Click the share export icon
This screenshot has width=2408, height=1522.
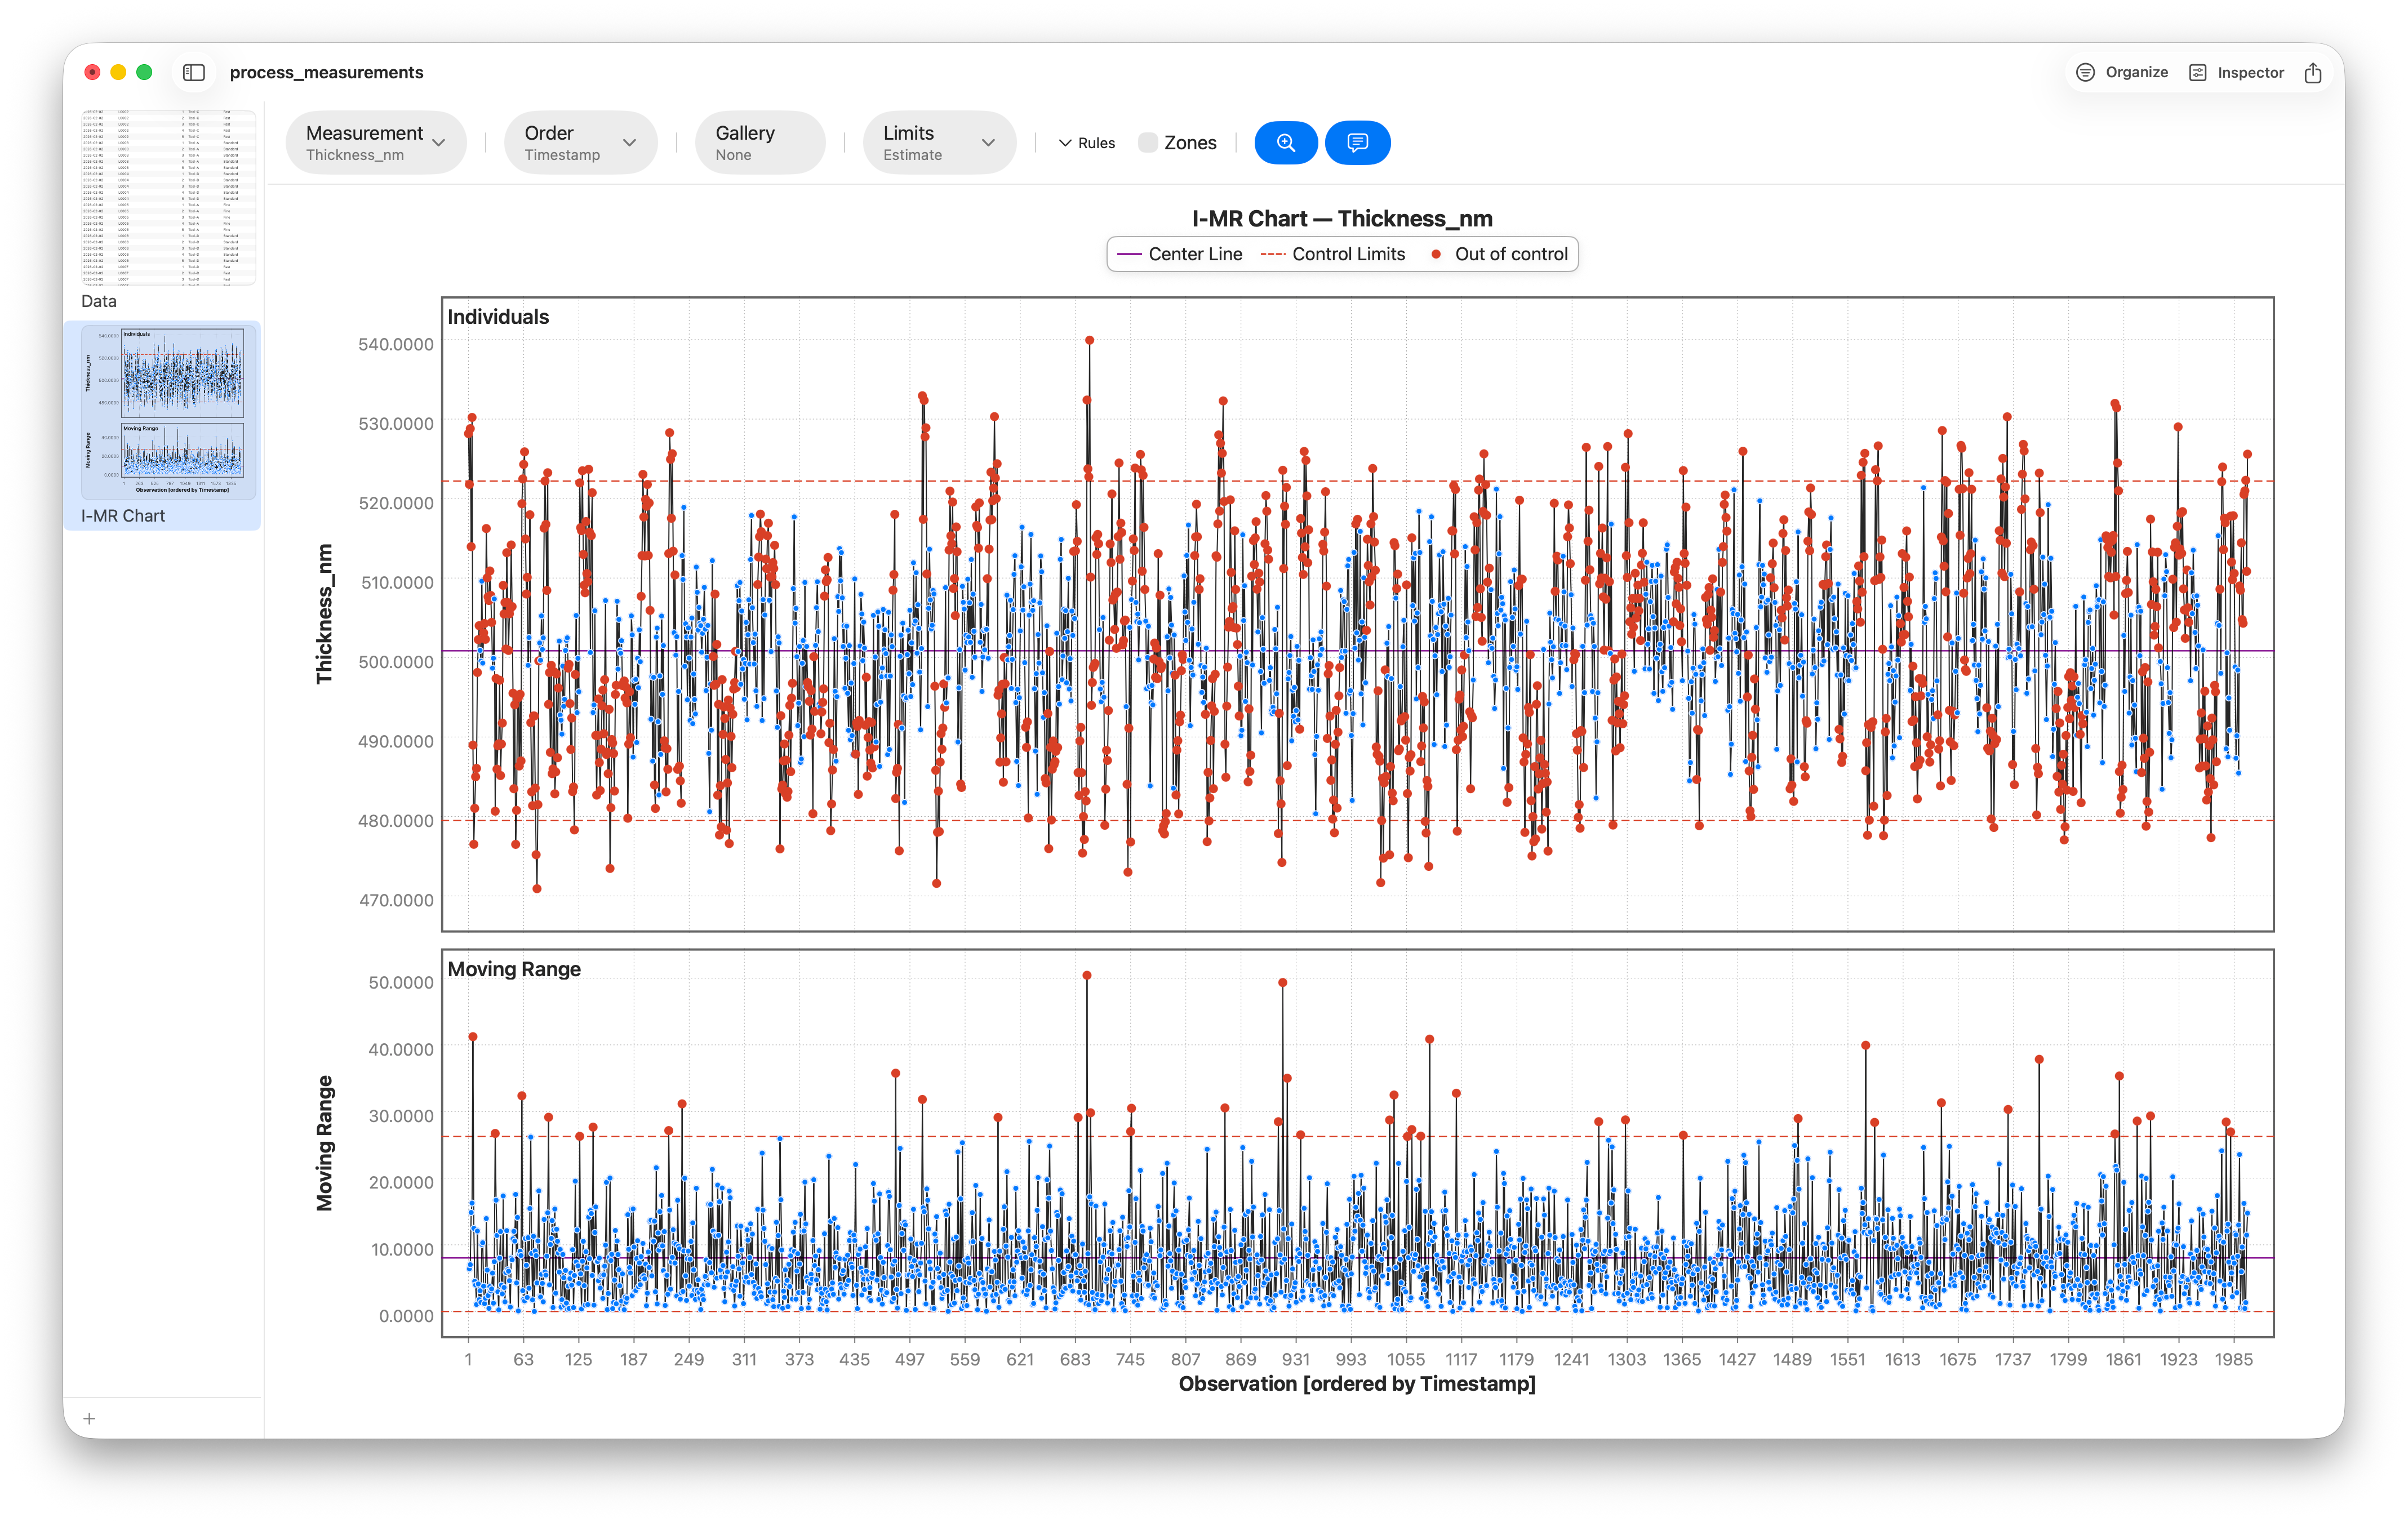2313,72
